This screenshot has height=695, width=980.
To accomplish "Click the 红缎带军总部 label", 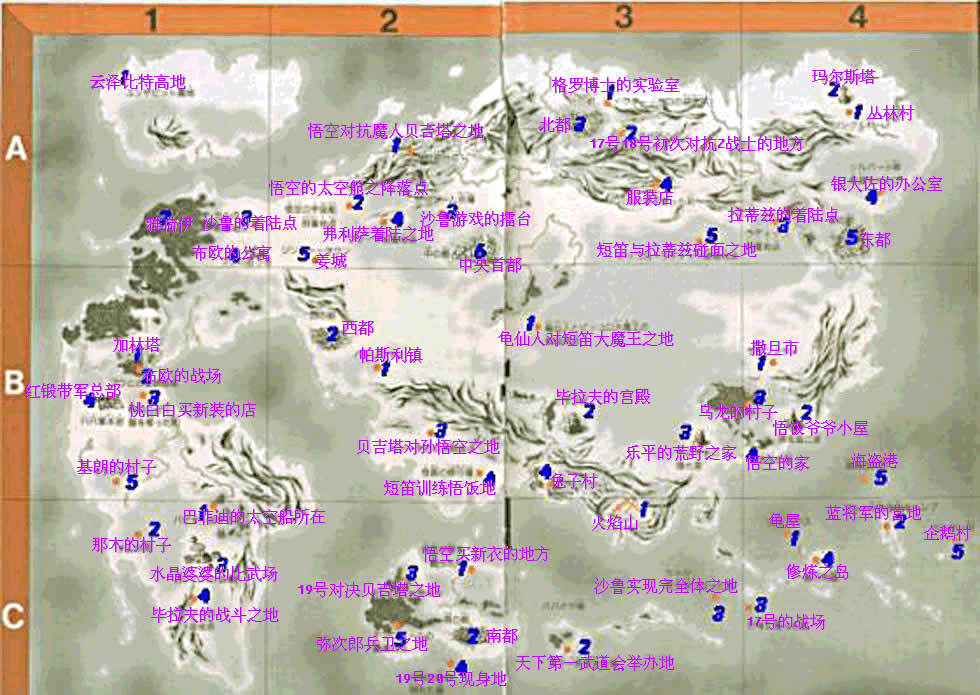I will (72, 391).
